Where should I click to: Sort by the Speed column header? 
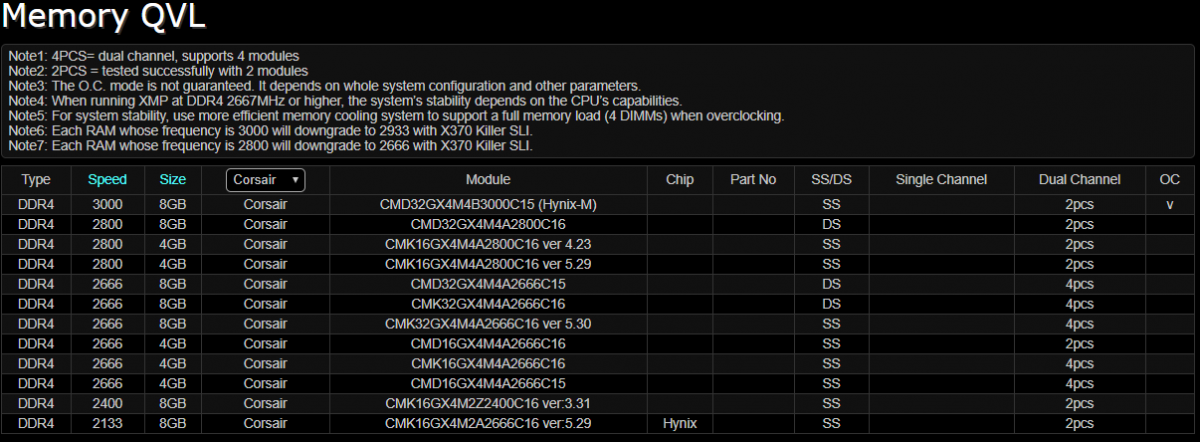107,180
